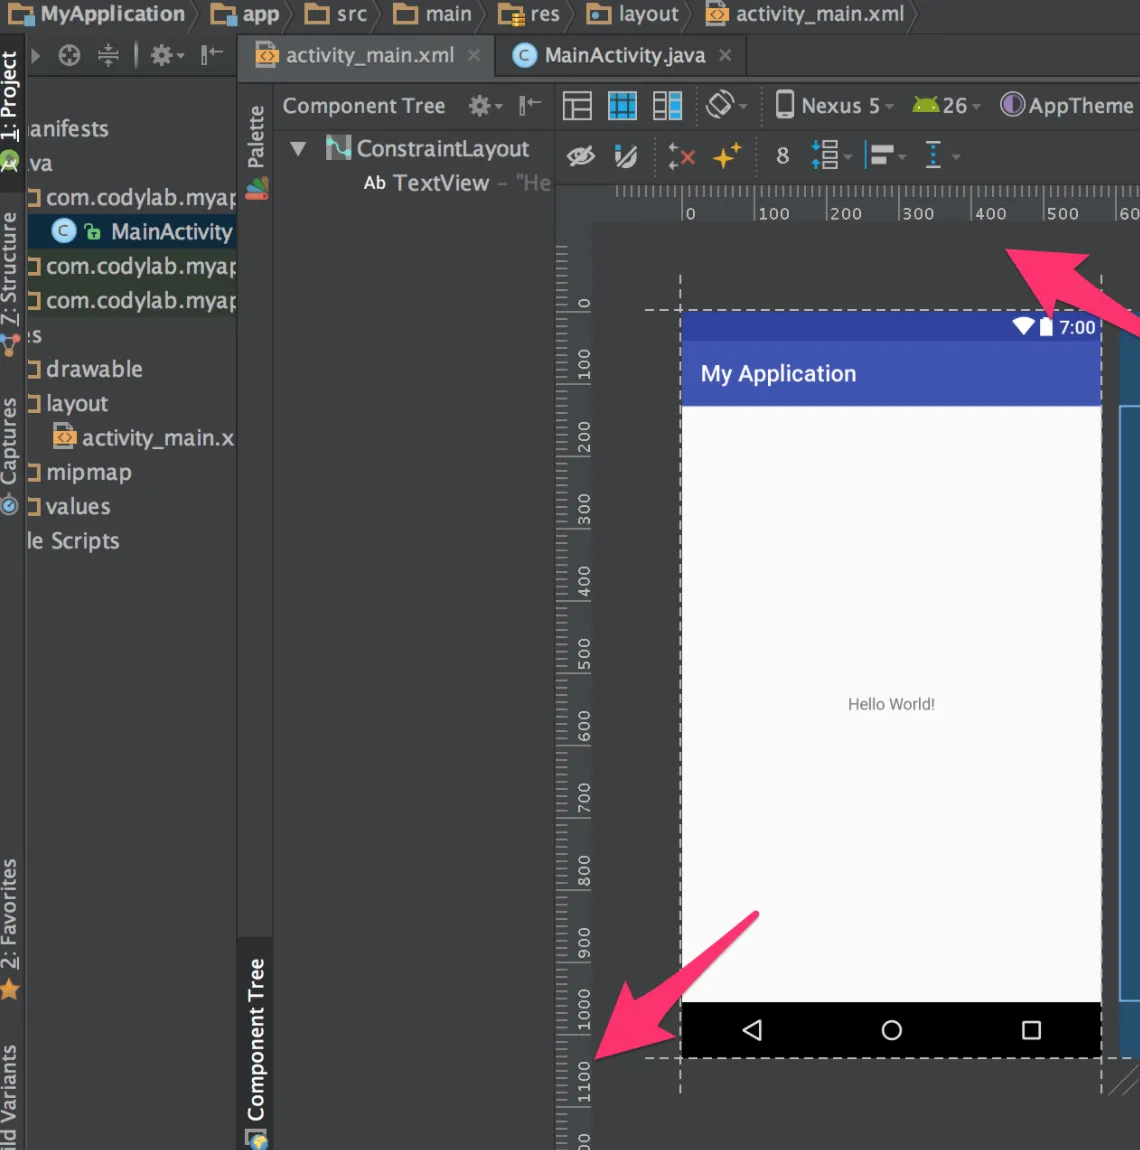Open API level 26 dropdown
This screenshot has height=1150, width=1140.
[x=946, y=105]
